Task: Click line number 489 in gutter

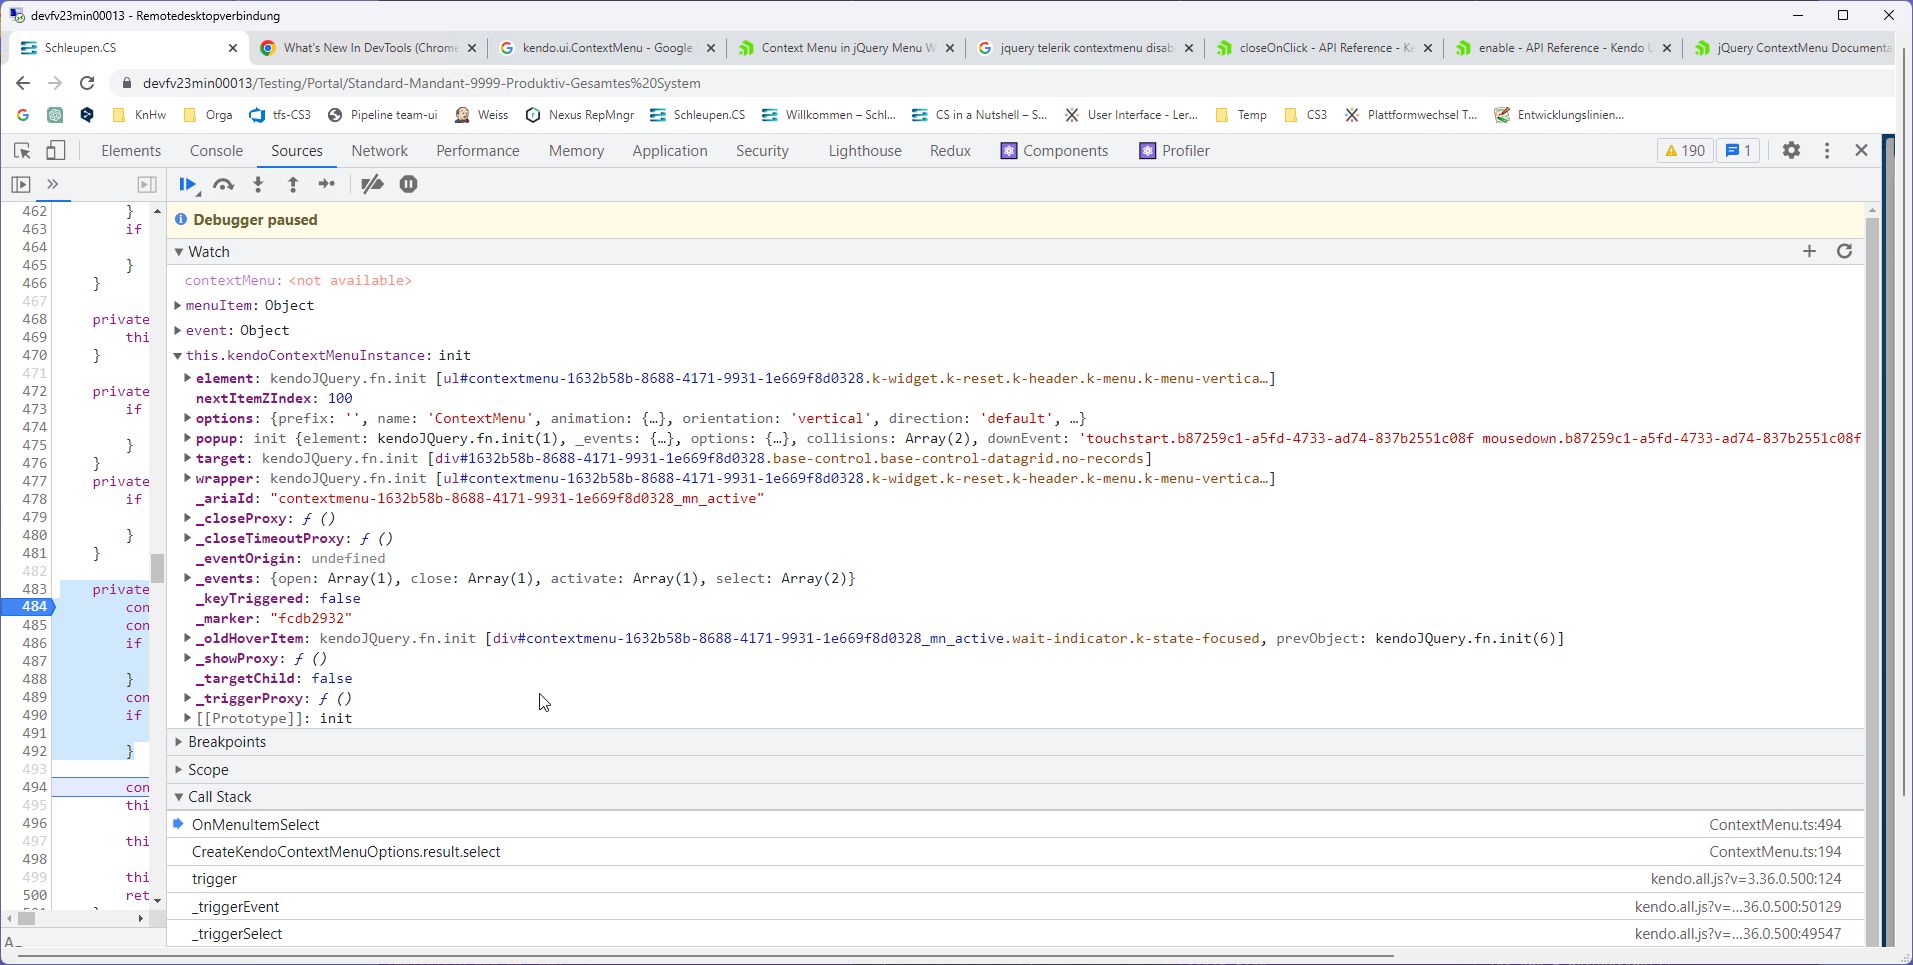Action: point(35,697)
